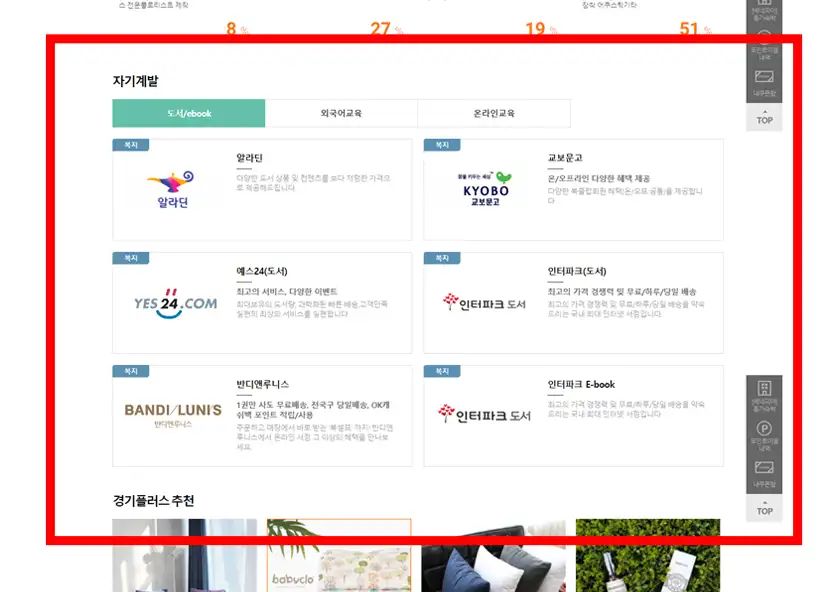Click '온/오프라인 다양한 혜택 제공' text
This screenshot has width=836, height=592.
coord(599,178)
